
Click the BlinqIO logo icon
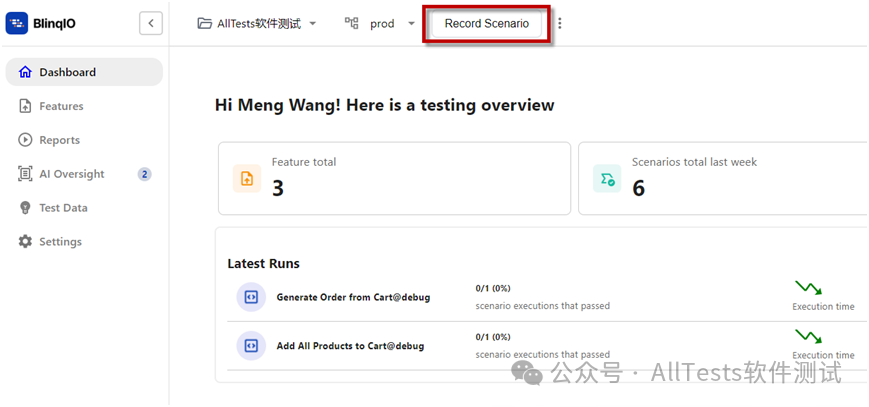click(17, 23)
